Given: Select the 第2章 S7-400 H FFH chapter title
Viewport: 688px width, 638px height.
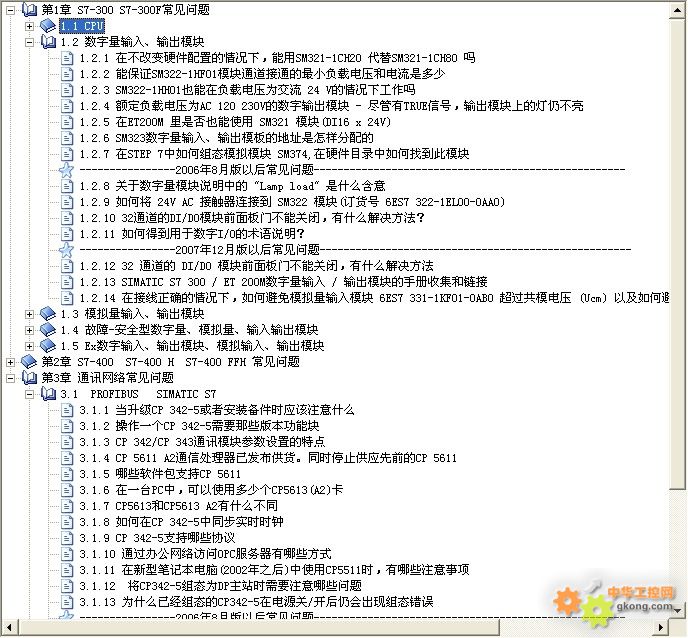Looking at the screenshot, I should click(170, 362).
